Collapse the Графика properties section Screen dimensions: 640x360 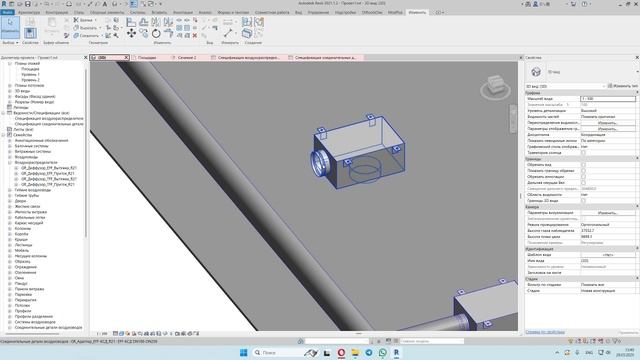pos(637,93)
